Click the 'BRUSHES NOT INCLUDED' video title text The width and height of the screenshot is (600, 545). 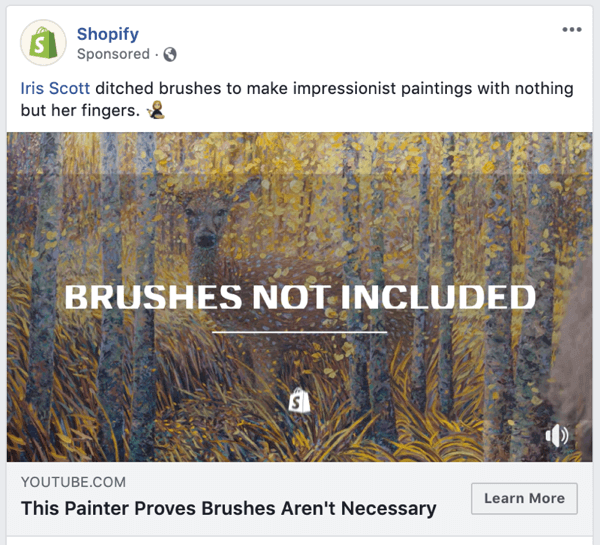coord(300,297)
